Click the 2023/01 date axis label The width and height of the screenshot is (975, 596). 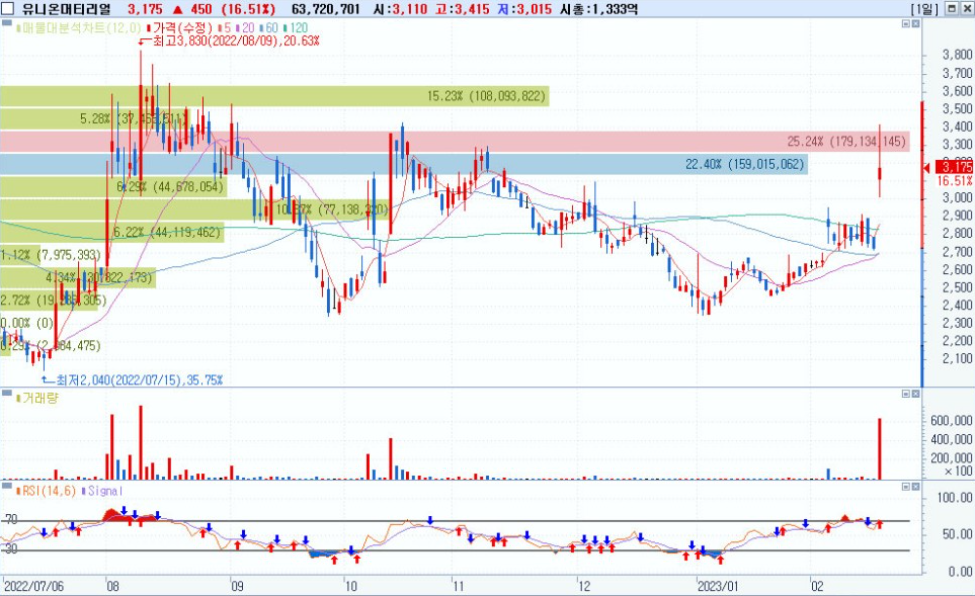pyautogui.click(x=718, y=586)
